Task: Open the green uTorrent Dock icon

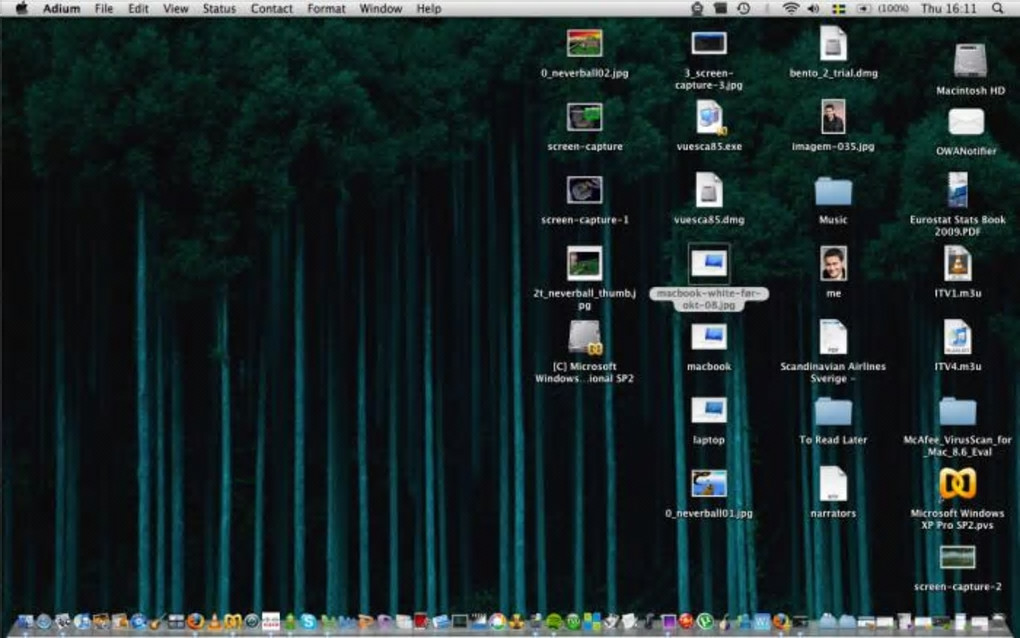Action: pos(704,622)
